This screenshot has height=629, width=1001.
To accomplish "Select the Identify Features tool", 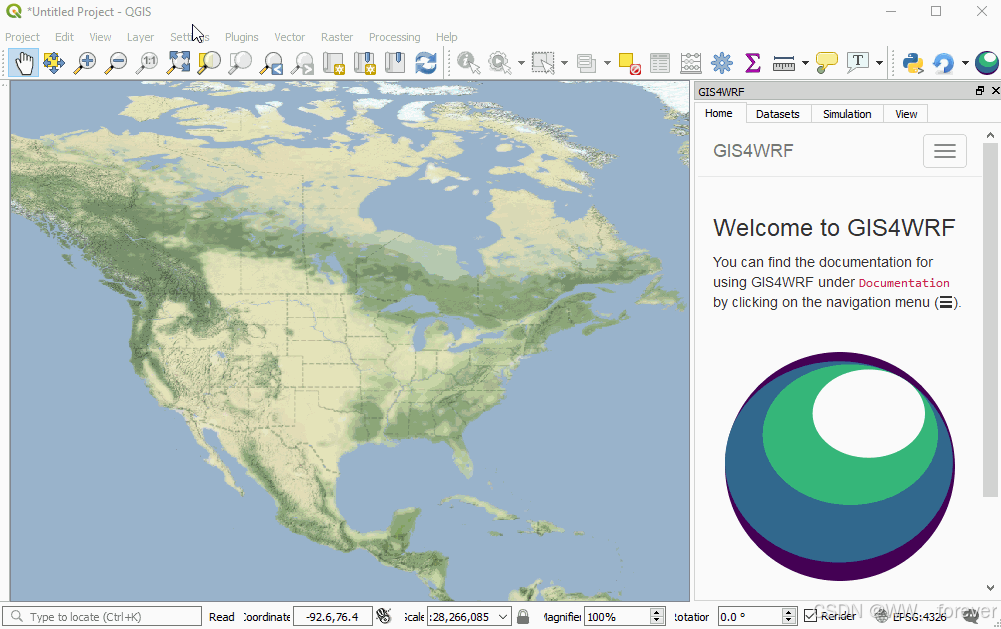I will pos(469,63).
